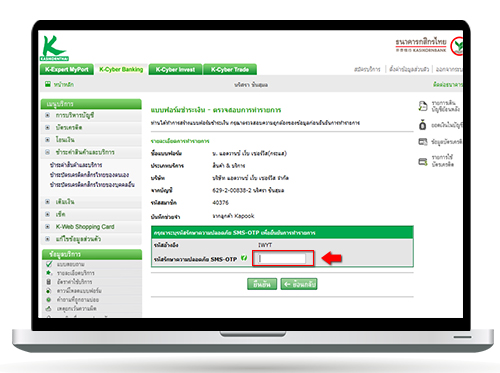This screenshot has width=500, height=373.
Task: Click the green ยืนยัน confirm button
Action: 262,284
